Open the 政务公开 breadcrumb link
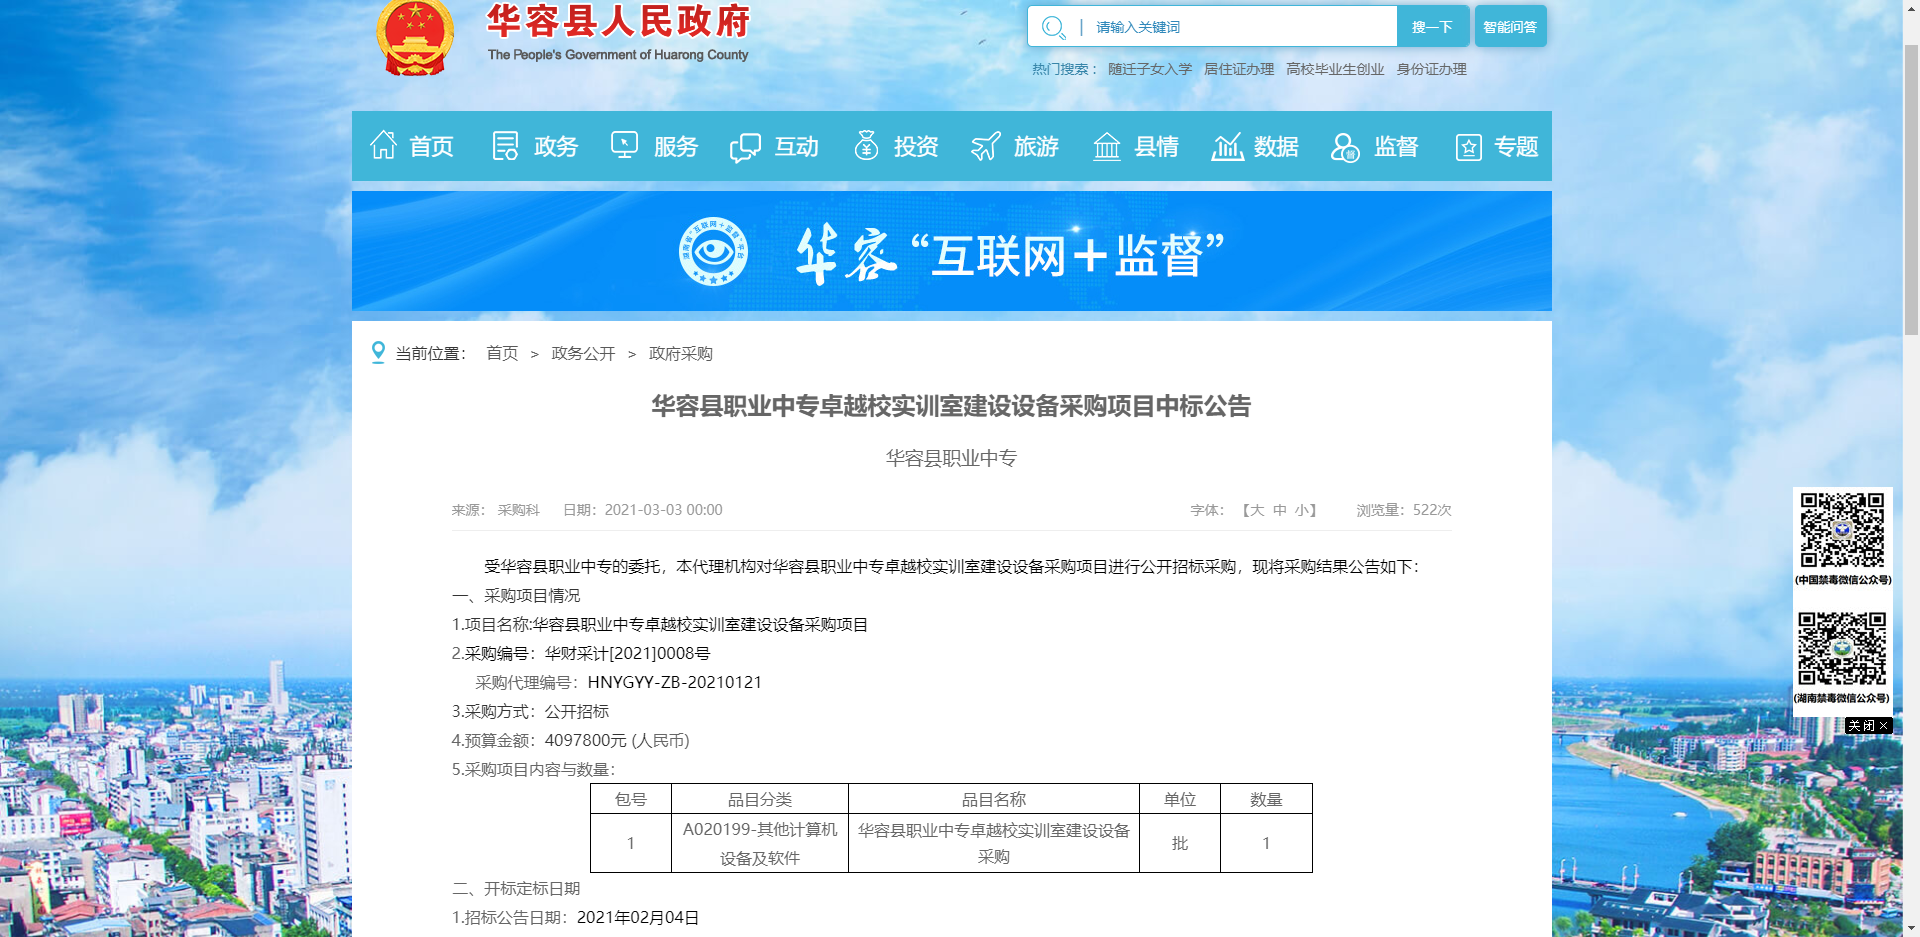1920x937 pixels. (583, 354)
